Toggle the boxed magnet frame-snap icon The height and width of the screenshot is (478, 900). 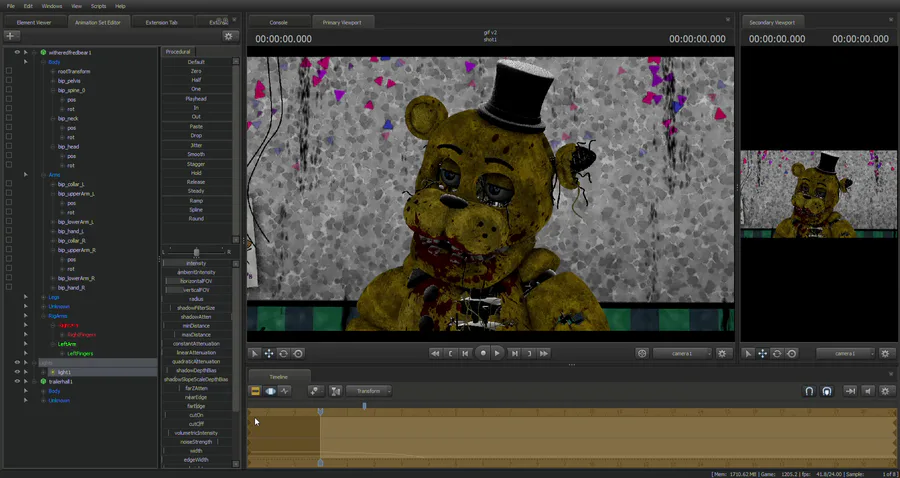point(827,391)
